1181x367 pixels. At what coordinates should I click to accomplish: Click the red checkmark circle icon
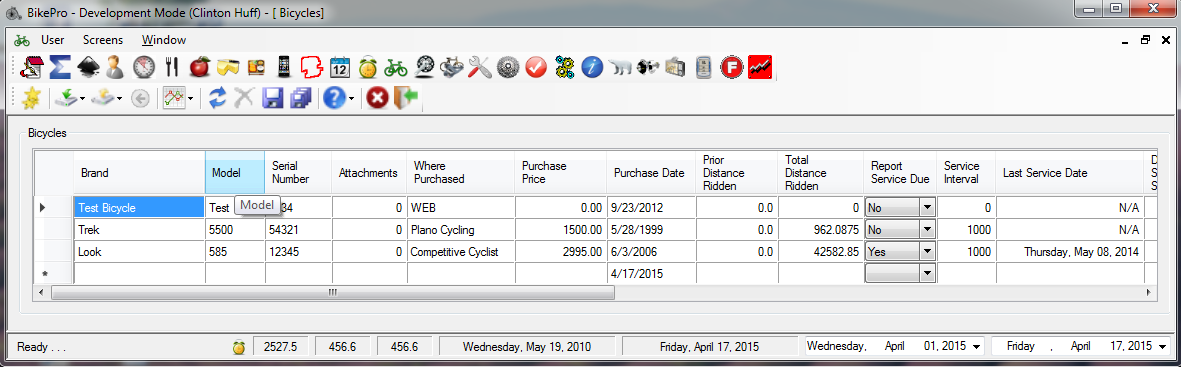(x=536, y=68)
